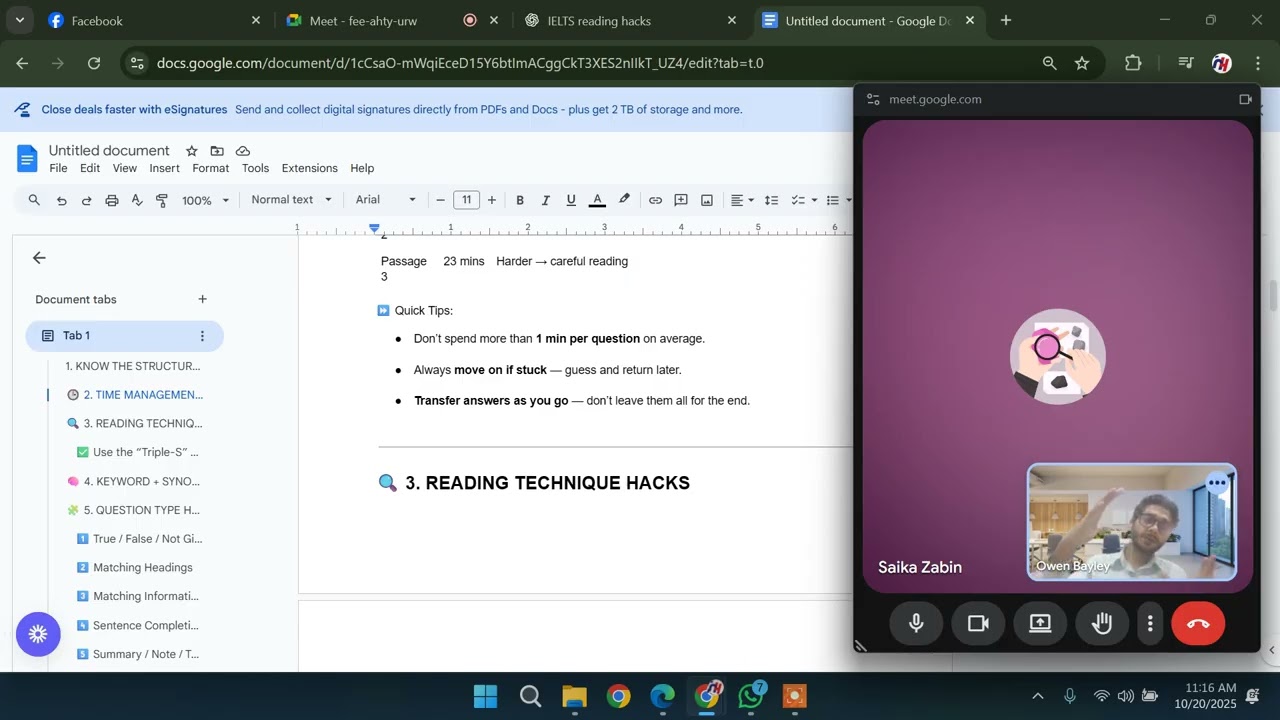Leave the Meet call

(x=1197, y=623)
